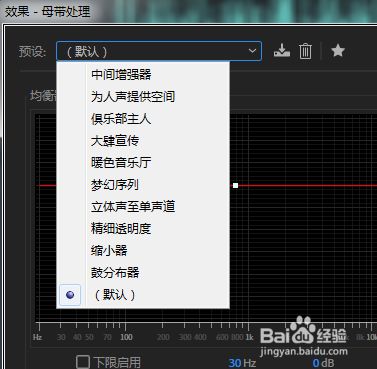377x369 pixels.
Task: Pick 精细透明度 in the list
Action: (143, 229)
